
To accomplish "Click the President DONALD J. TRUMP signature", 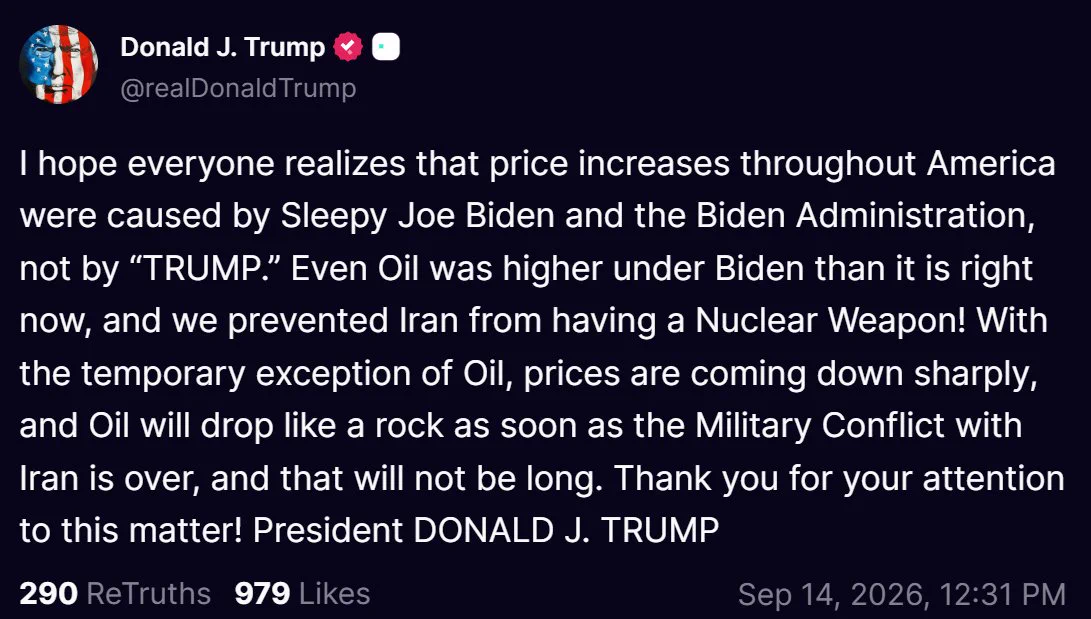I will [x=486, y=531].
